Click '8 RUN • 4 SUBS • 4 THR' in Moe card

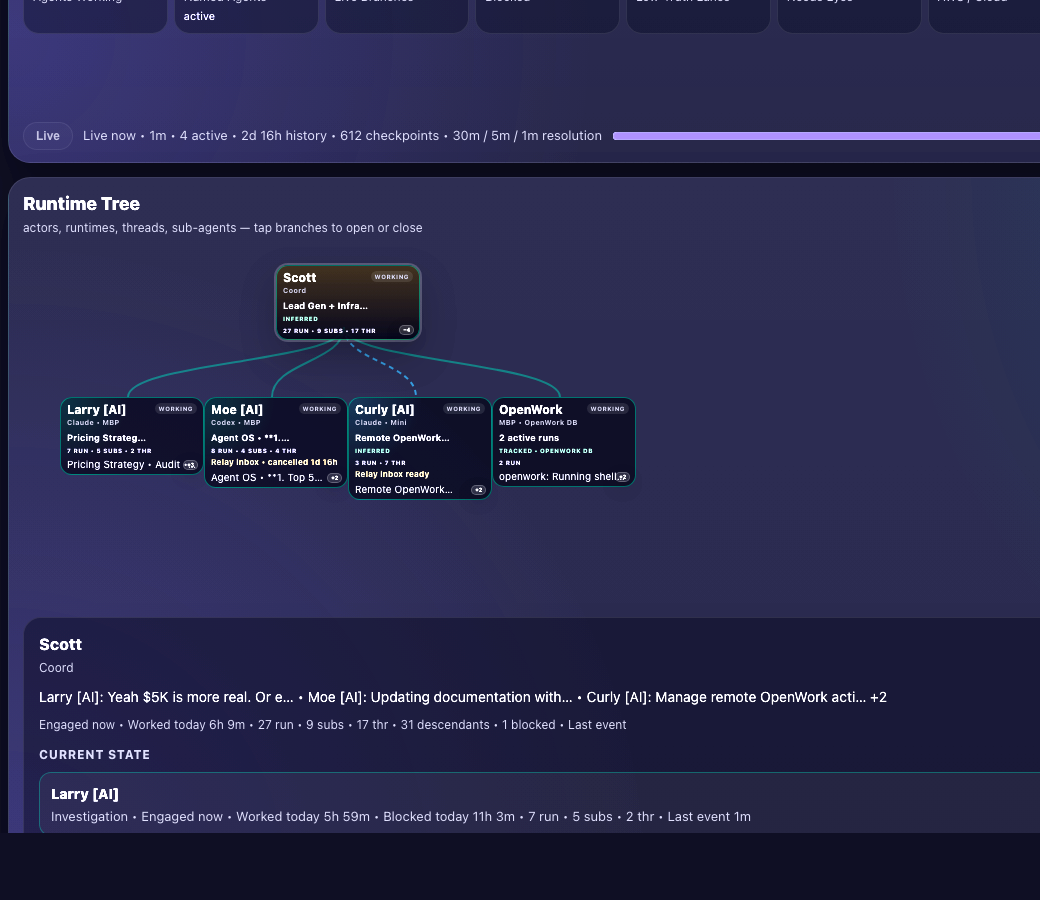pyautogui.click(x=253, y=451)
